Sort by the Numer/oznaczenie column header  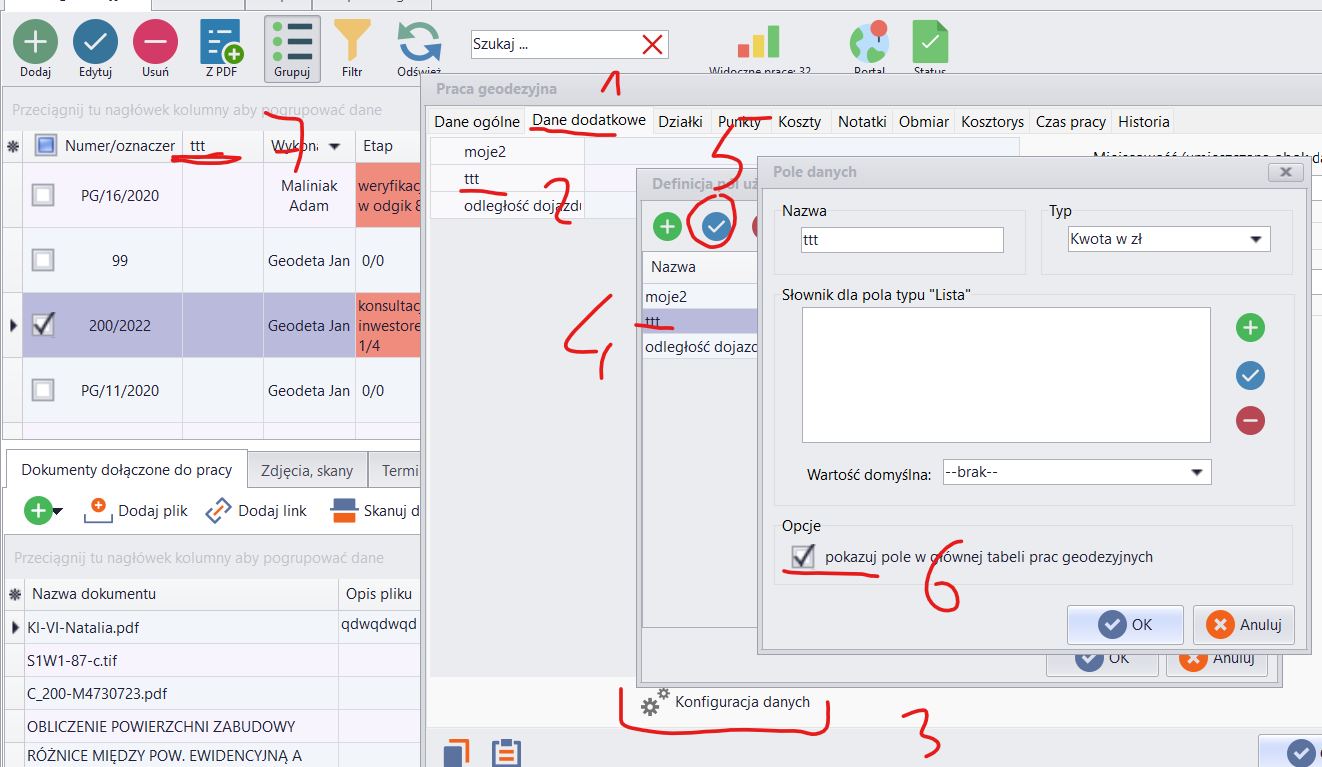pos(120,146)
